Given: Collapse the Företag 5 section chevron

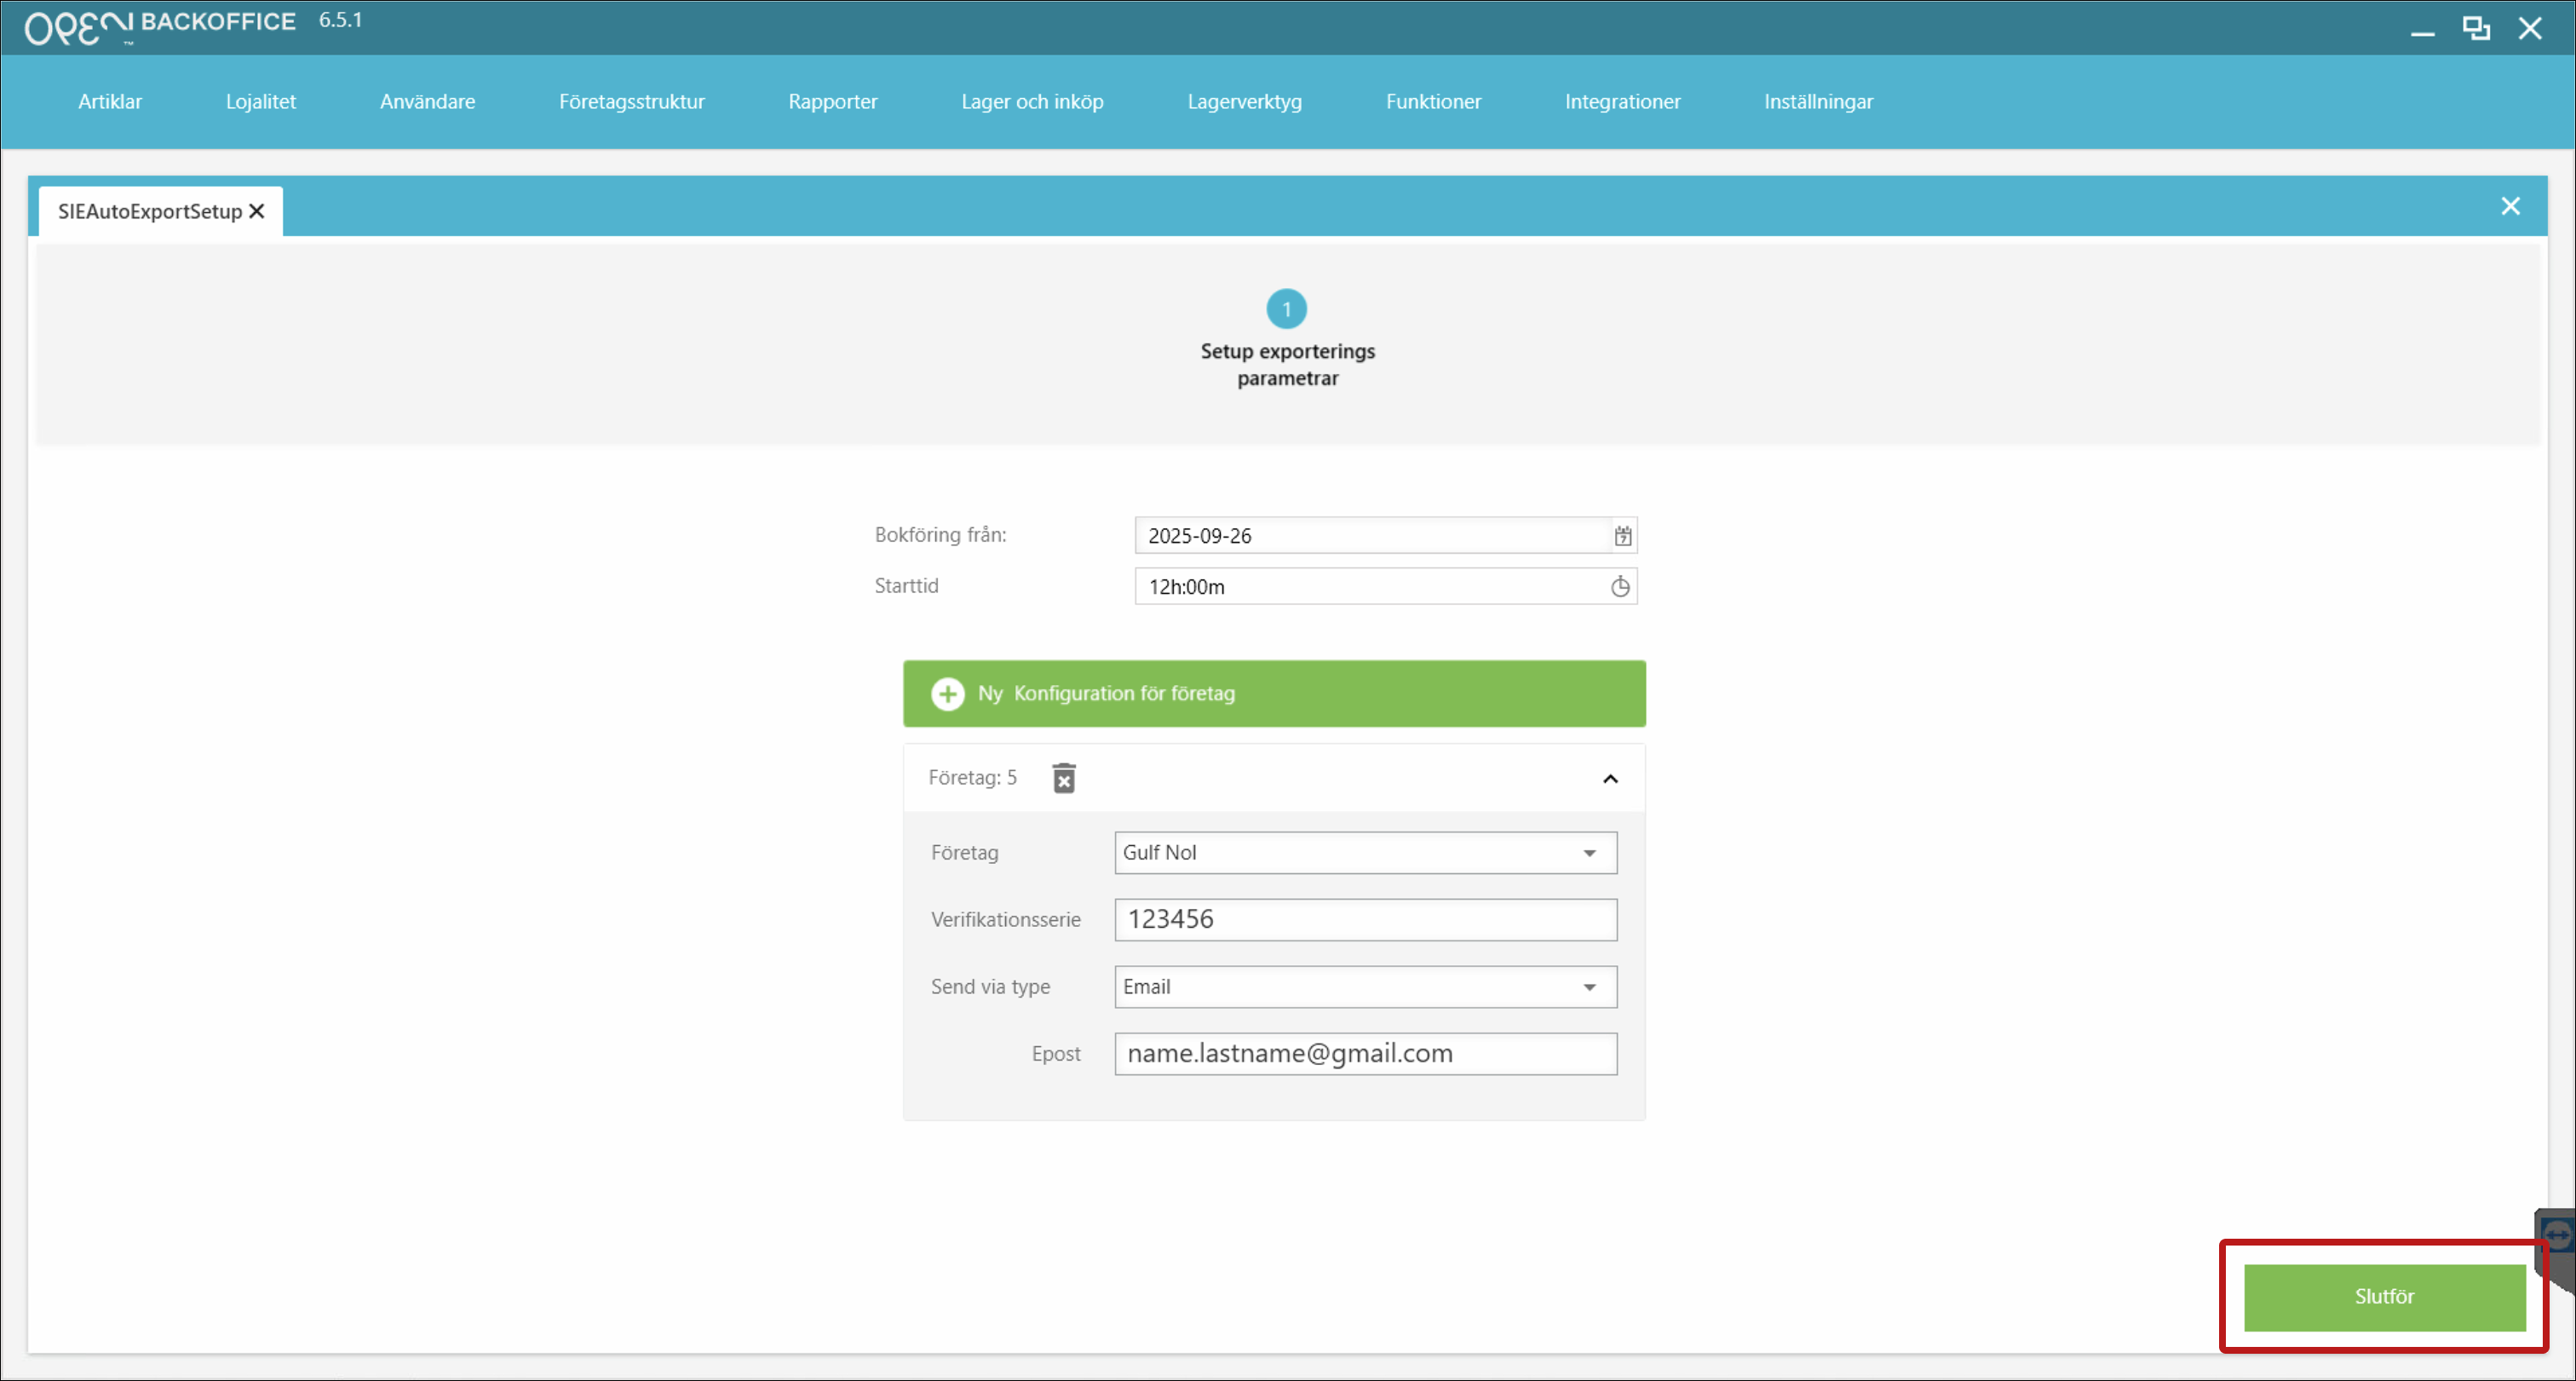Looking at the screenshot, I should click(x=1610, y=779).
